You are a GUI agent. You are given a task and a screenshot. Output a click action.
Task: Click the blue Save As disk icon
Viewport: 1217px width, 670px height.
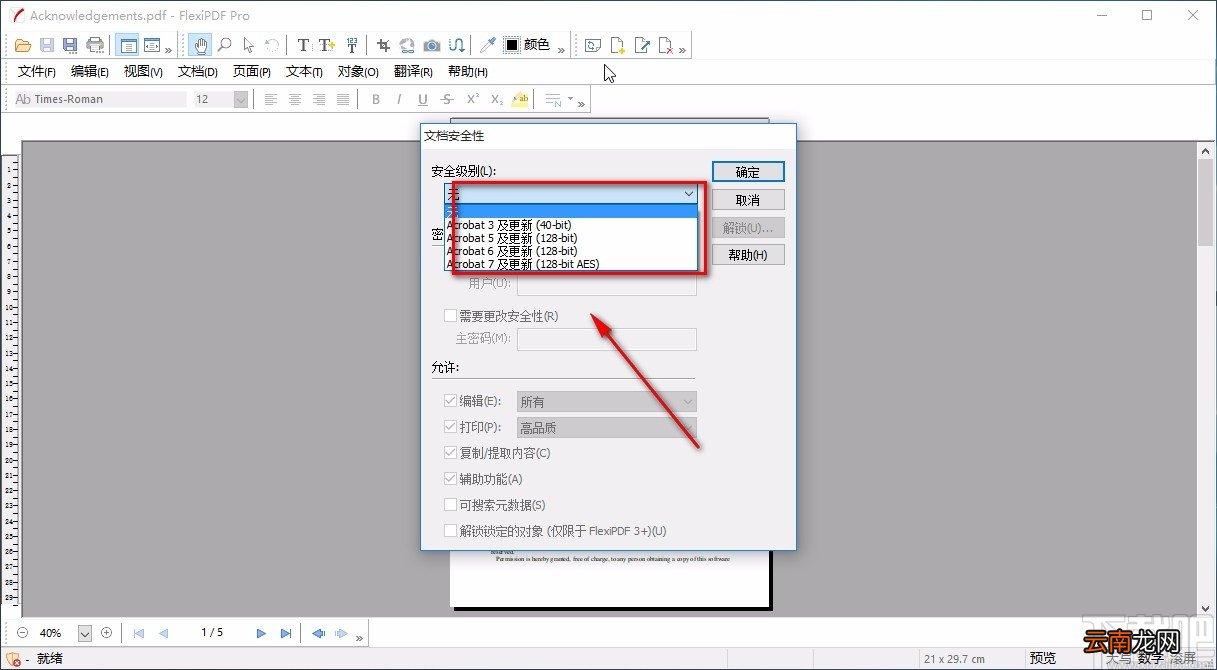tap(70, 45)
